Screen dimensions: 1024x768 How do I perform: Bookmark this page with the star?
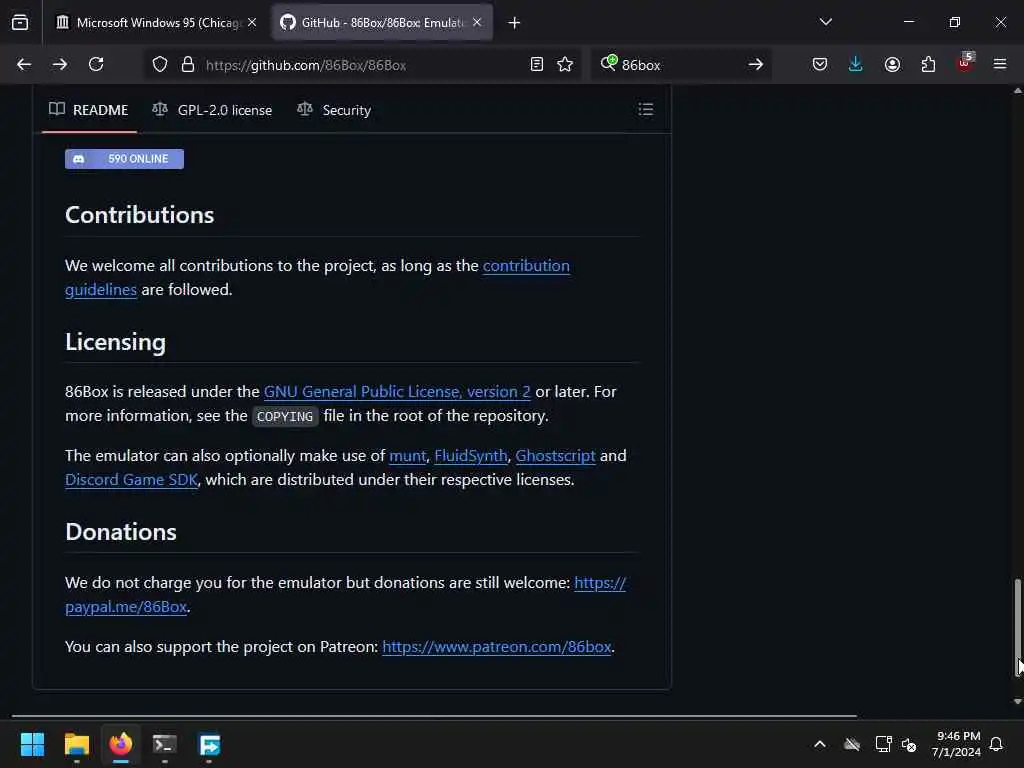565,64
